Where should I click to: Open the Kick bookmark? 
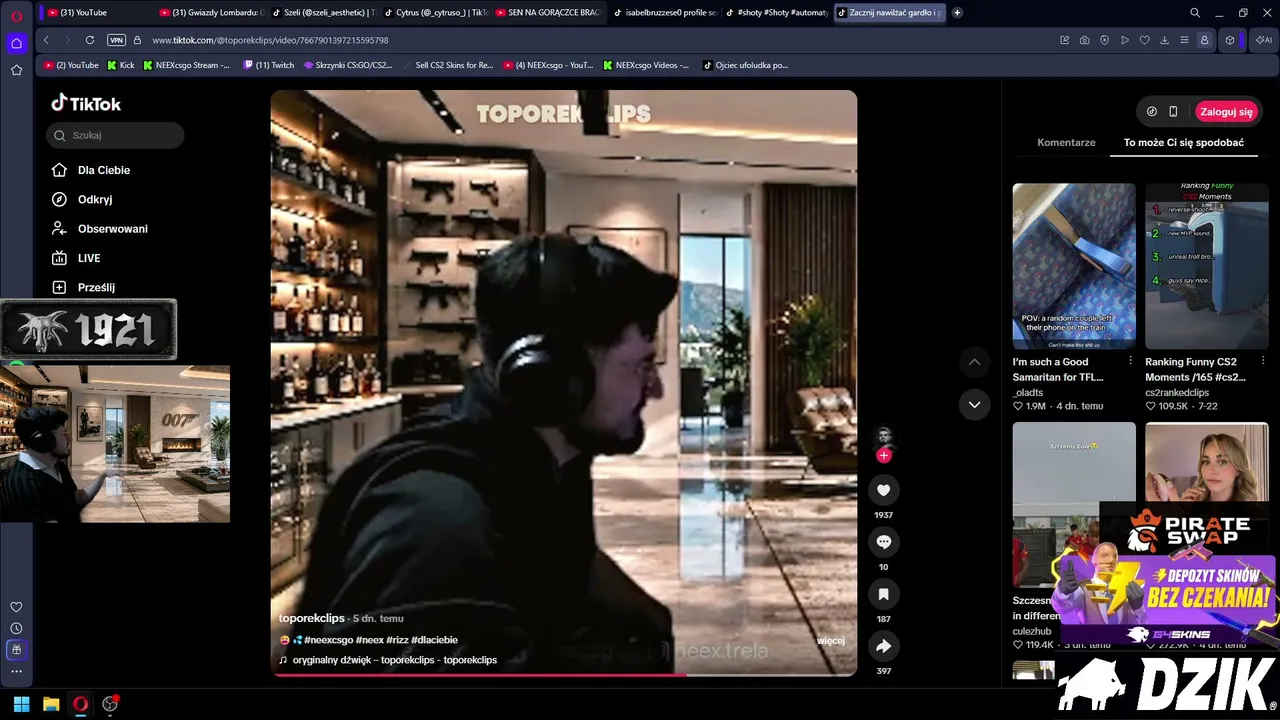click(x=121, y=65)
